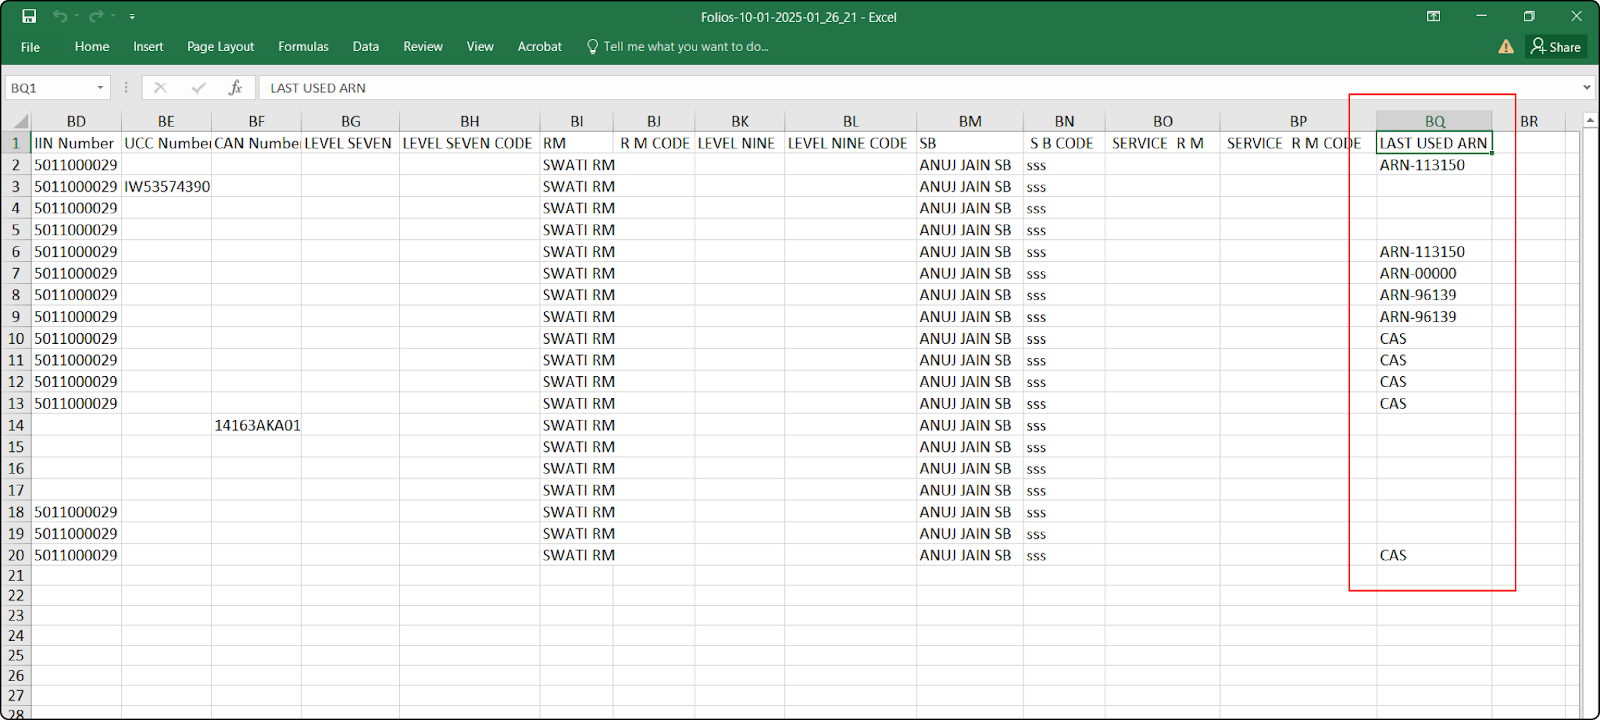Switch to the Home tab
1600x720 pixels.
point(92,46)
